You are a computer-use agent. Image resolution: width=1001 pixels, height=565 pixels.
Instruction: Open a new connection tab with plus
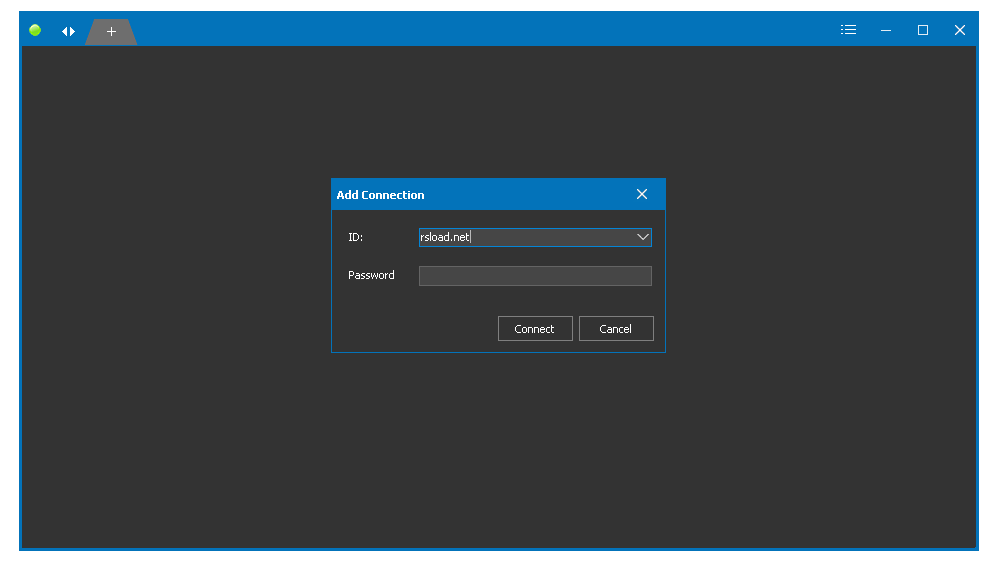[111, 31]
